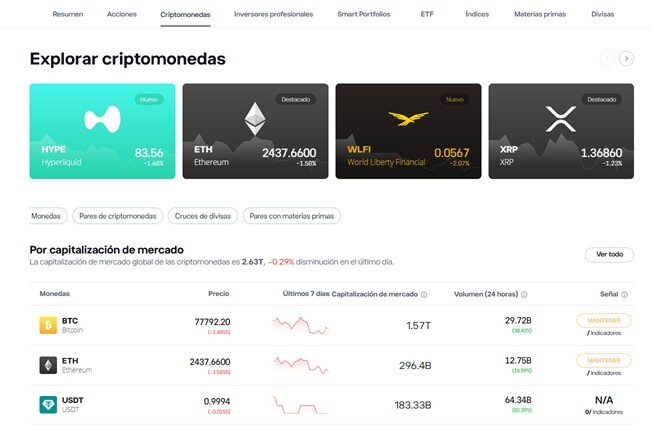Open the ETH Ethereum row name
This screenshot has height=426, width=651.
[x=77, y=365]
